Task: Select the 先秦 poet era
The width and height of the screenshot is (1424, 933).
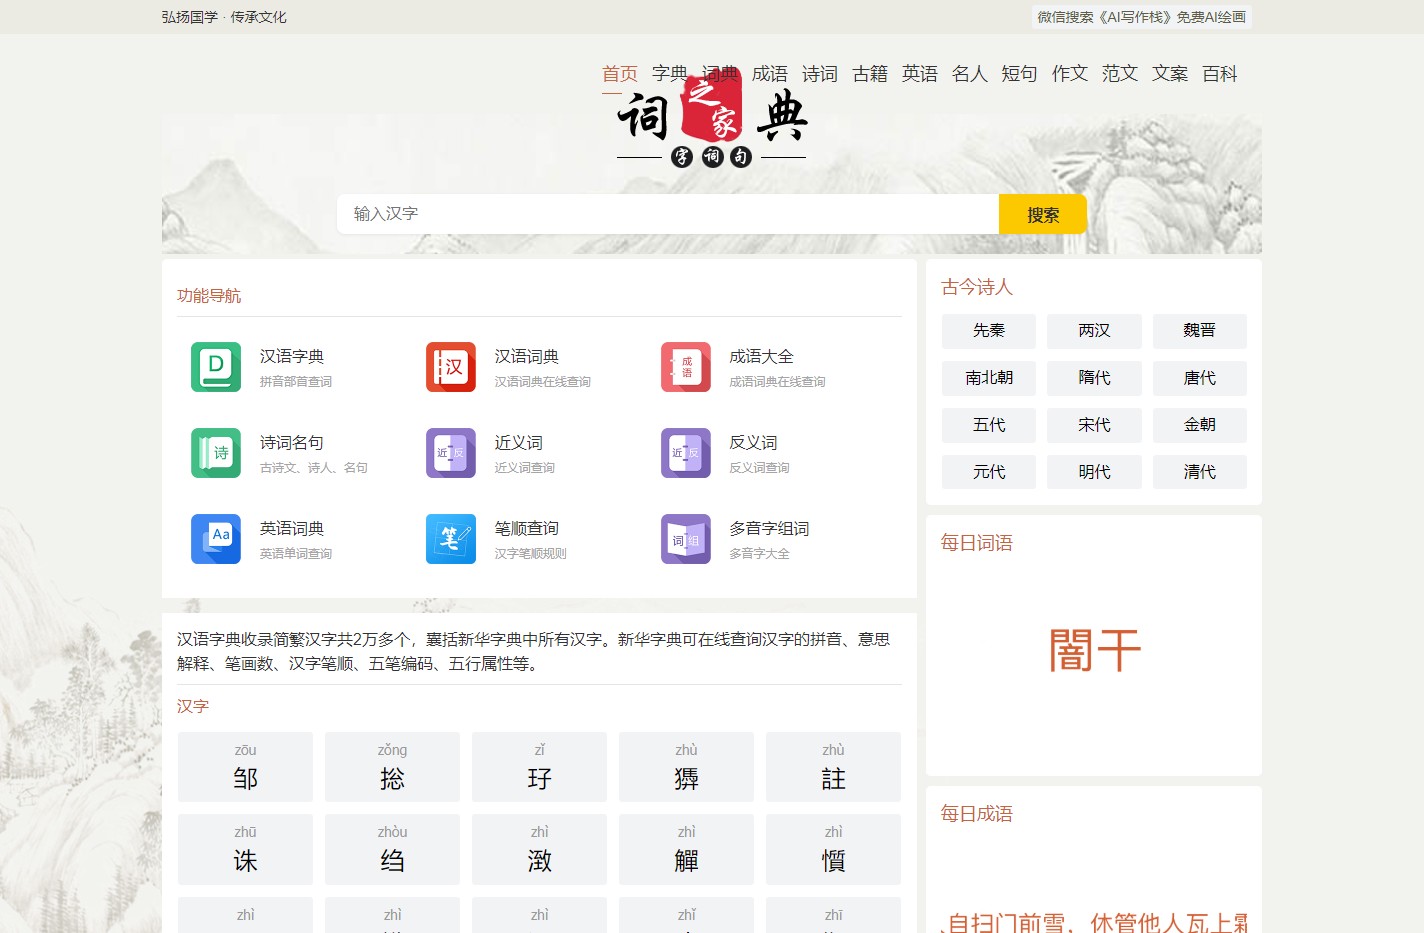Action: click(x=989, y=331)
